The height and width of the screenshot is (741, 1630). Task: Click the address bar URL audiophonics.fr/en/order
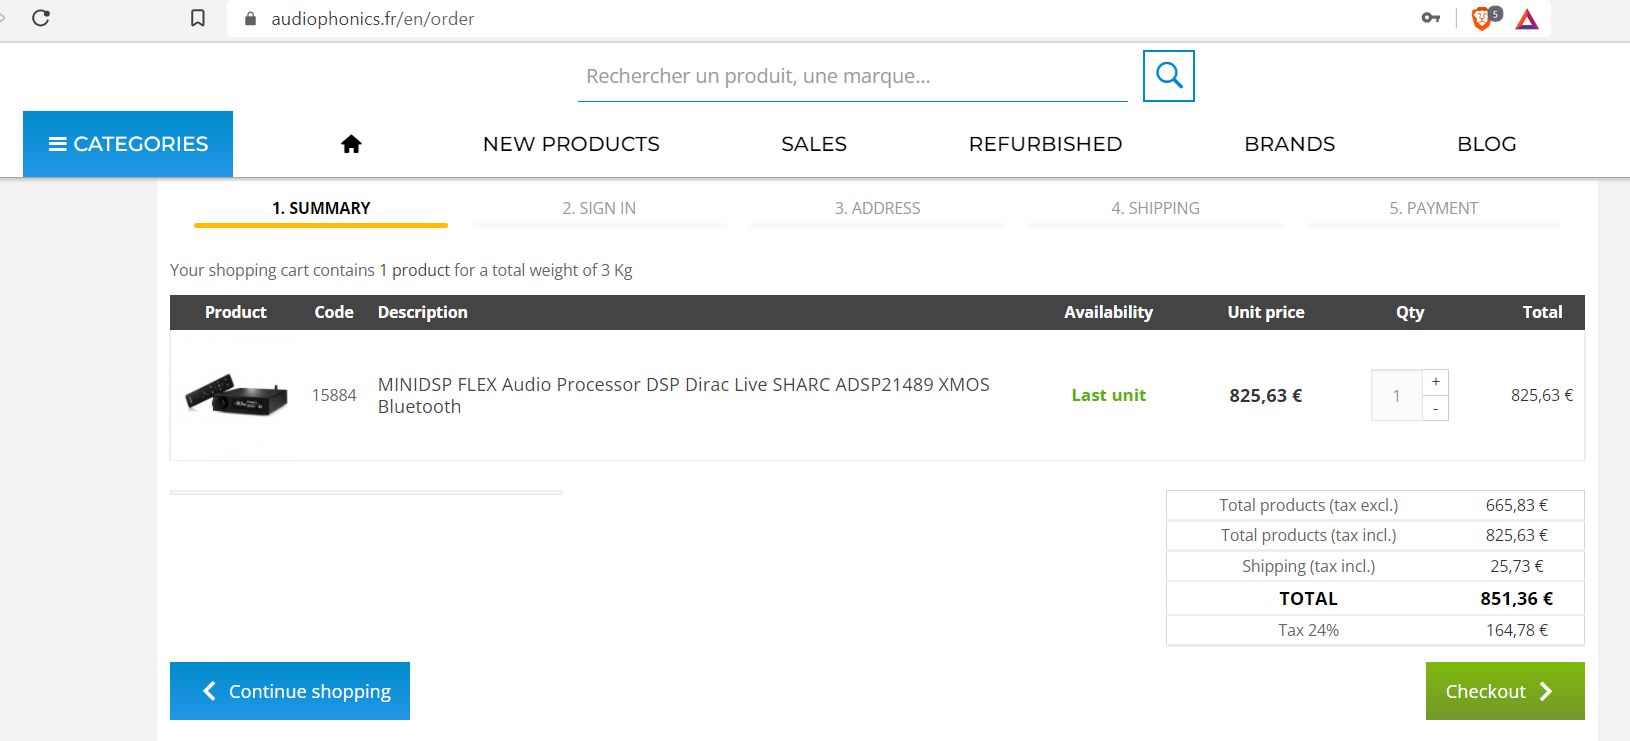click(x=373, y=18)
